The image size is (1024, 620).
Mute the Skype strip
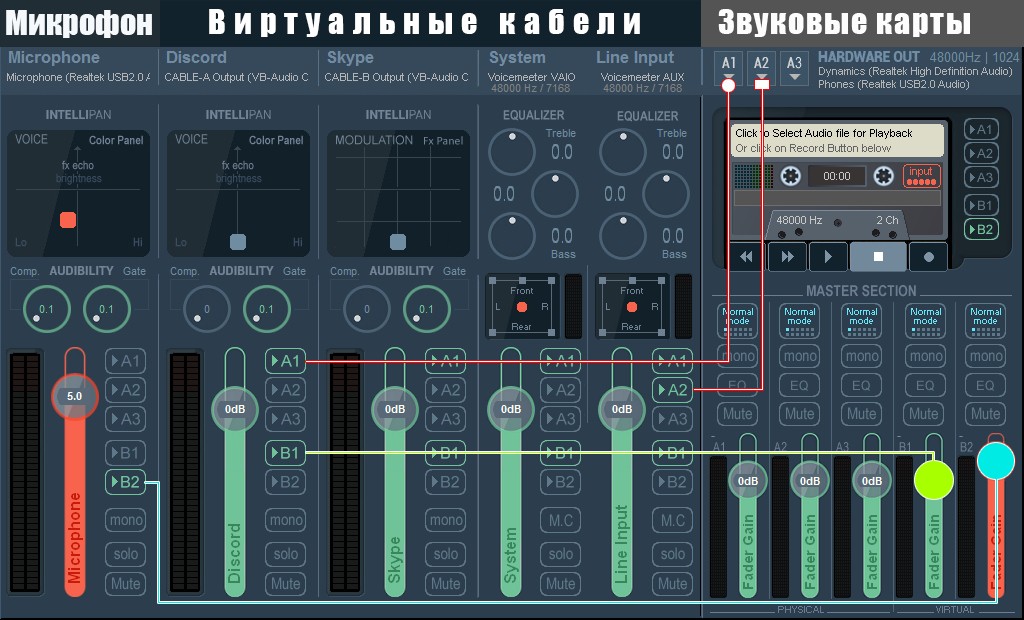point(445,583)
